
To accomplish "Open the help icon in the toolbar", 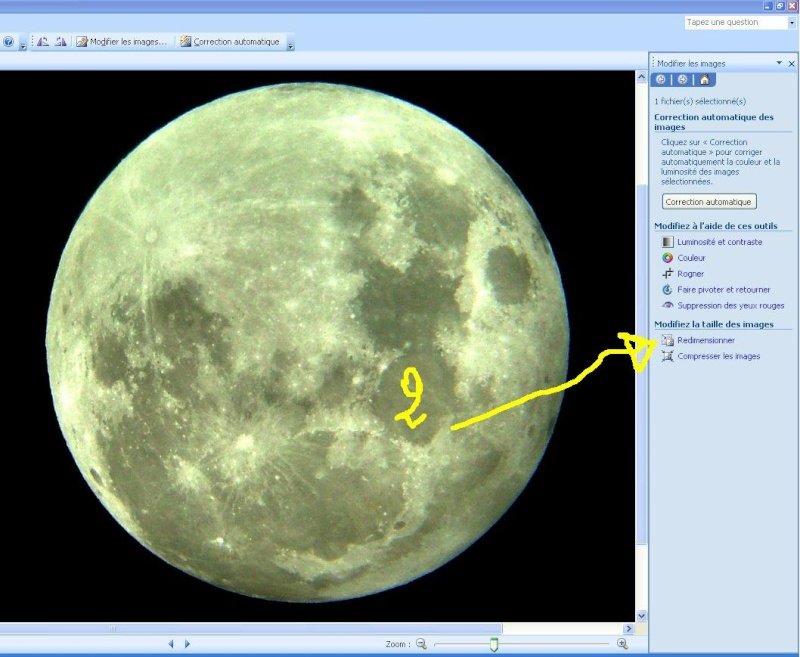I will point(8,42).
